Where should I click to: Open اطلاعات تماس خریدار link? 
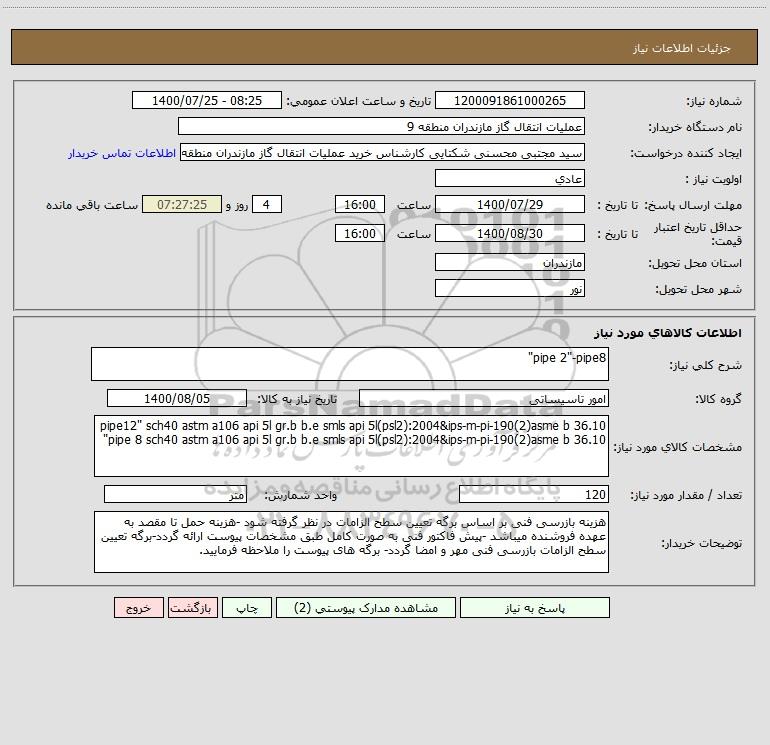(122, 153)
